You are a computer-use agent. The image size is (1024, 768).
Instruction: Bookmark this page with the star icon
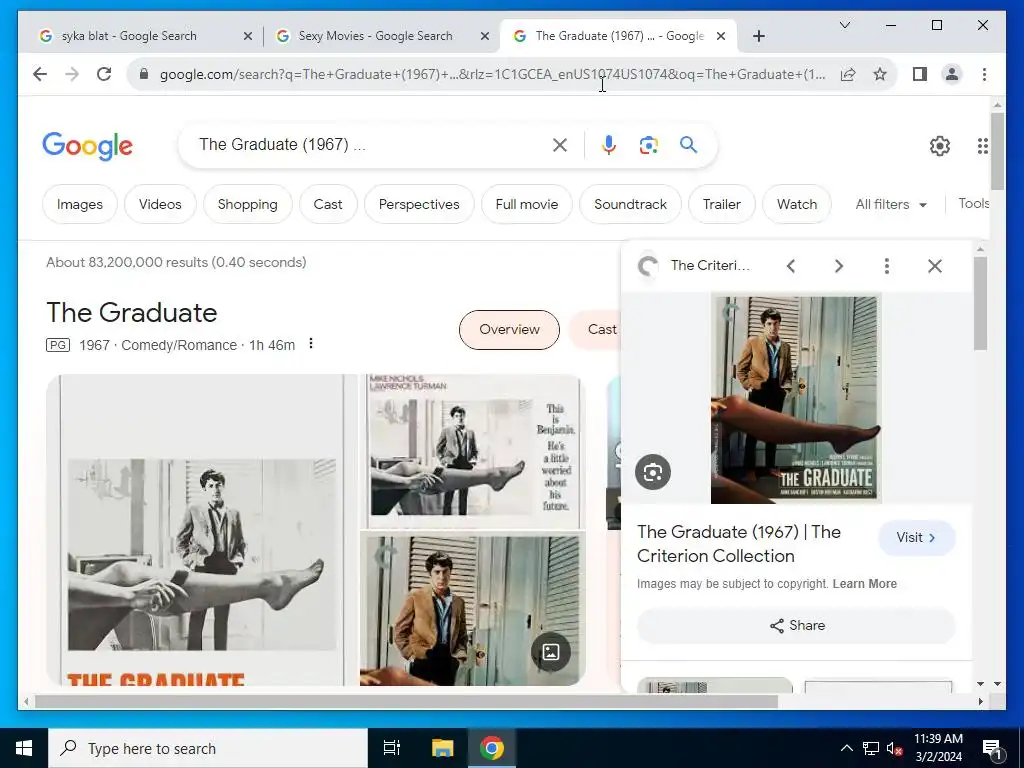(880, 74)
